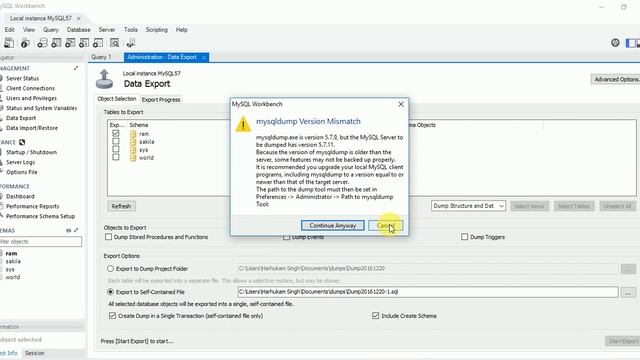The image size is (640, 360).
Task: Click the self-contained file path field
Action: coord(428,292)
